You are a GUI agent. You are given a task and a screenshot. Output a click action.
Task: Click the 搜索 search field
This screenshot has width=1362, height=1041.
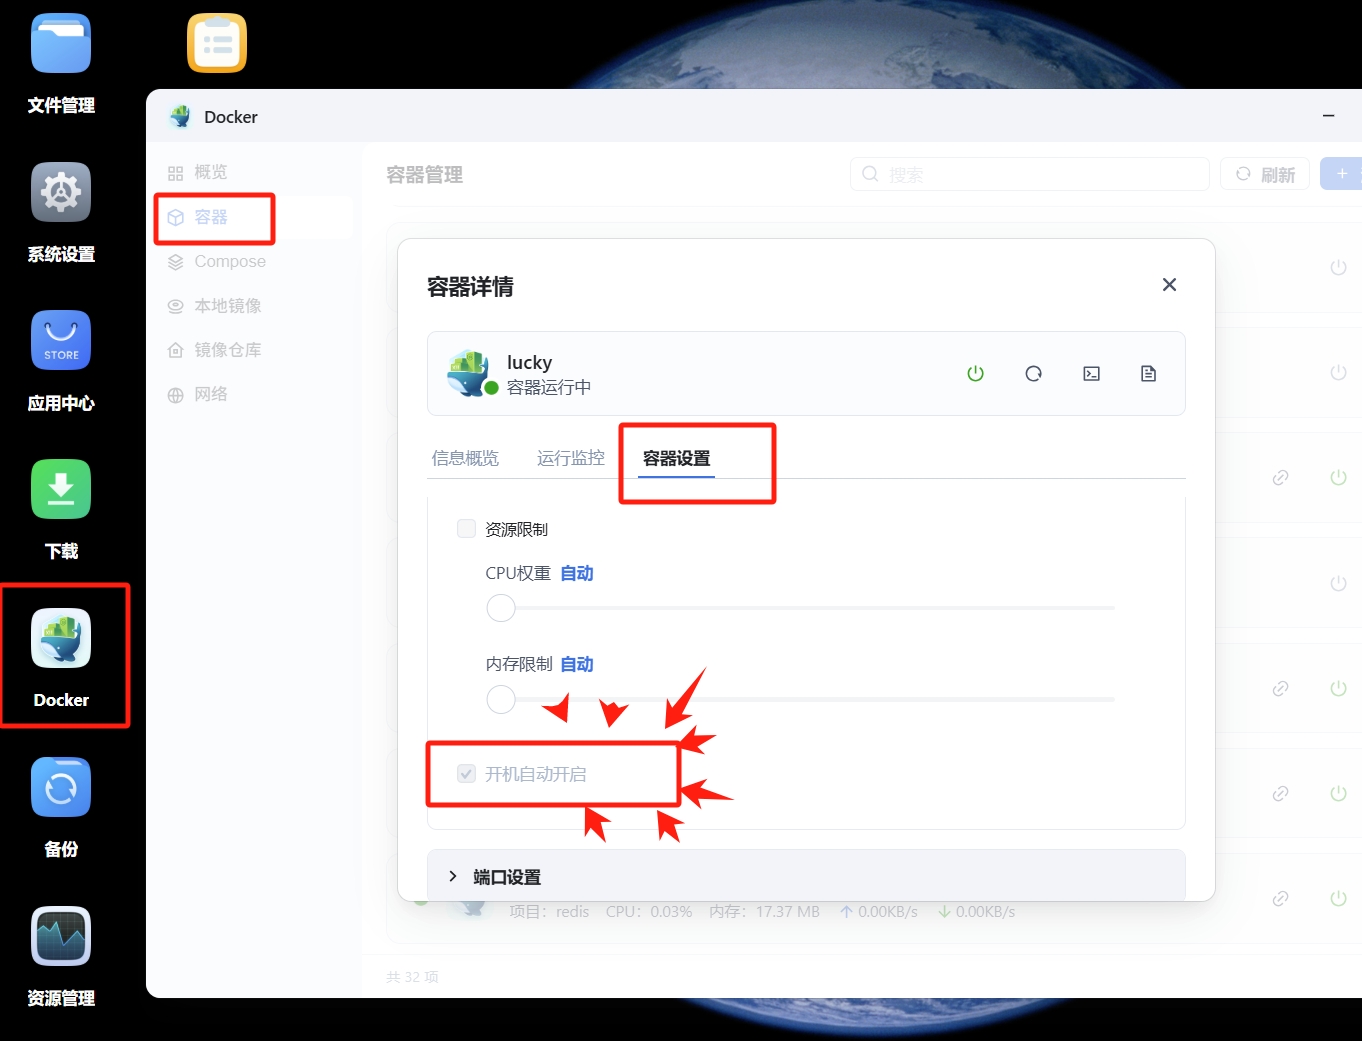(1030, 174)
